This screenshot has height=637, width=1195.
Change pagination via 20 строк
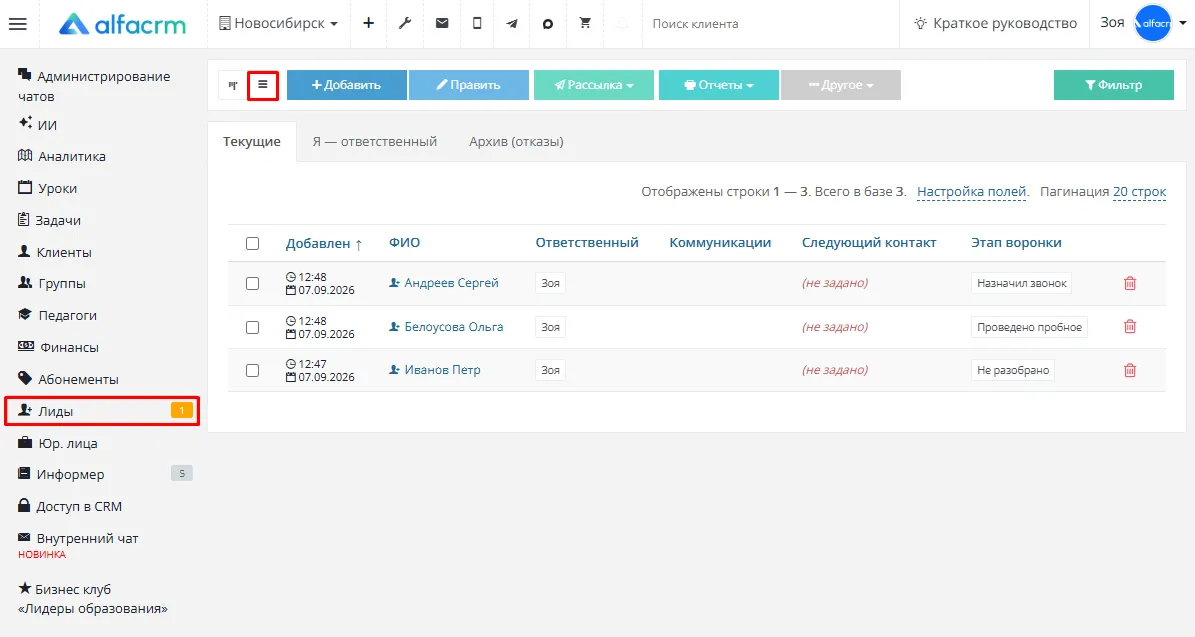point(1139,192)
